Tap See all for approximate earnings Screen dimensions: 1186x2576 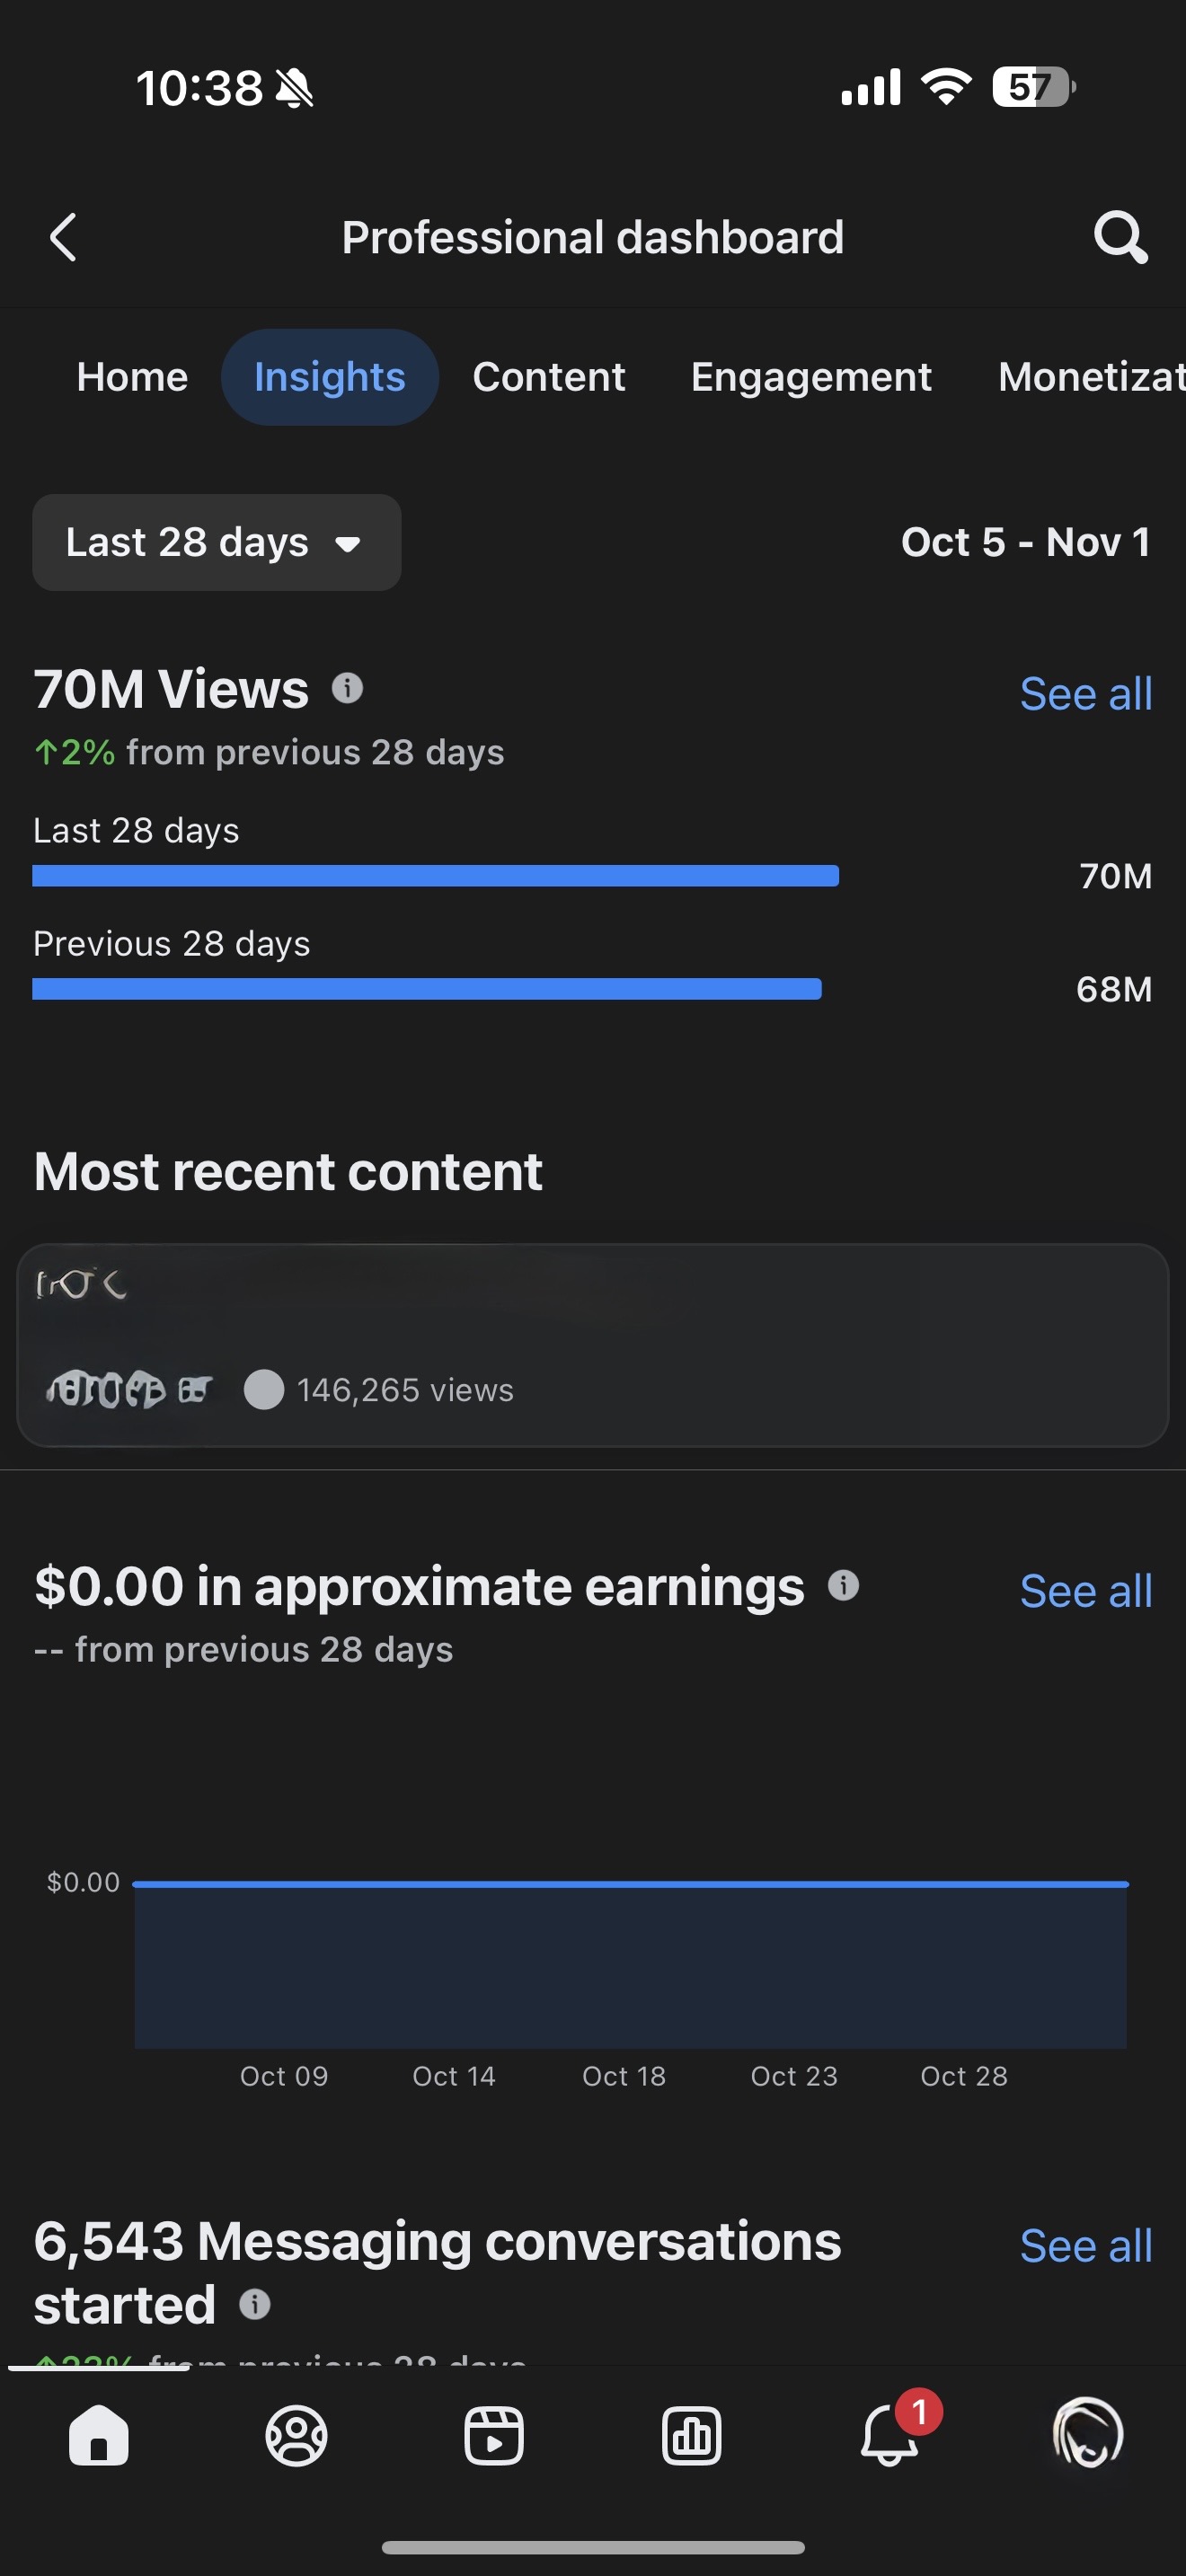pos(1085,1591)
